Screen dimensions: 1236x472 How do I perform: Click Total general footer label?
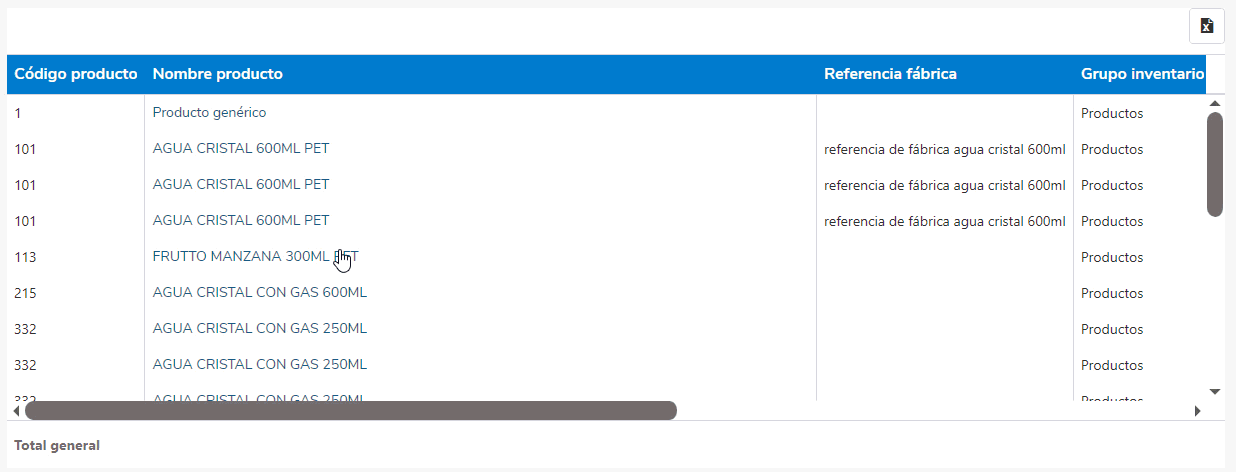click(x=57, y=445)
